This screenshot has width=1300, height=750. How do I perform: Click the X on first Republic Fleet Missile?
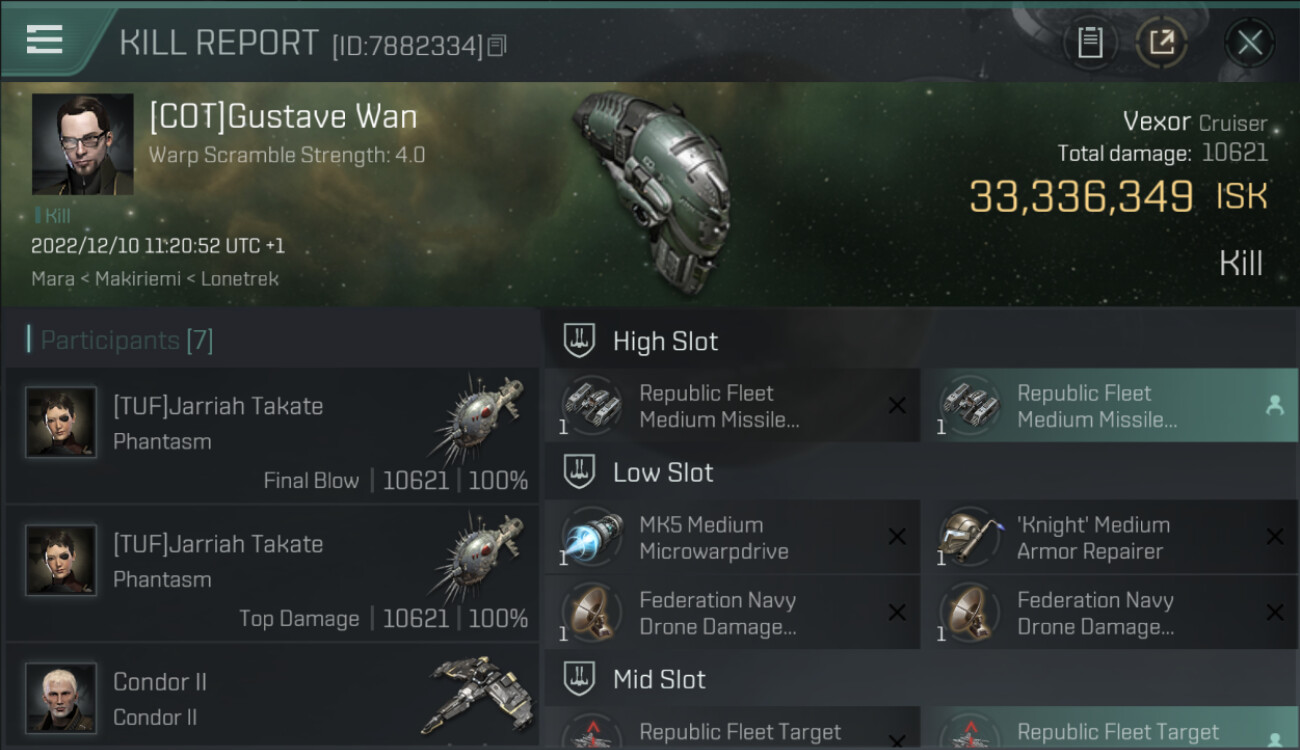(x=897, y=405)
